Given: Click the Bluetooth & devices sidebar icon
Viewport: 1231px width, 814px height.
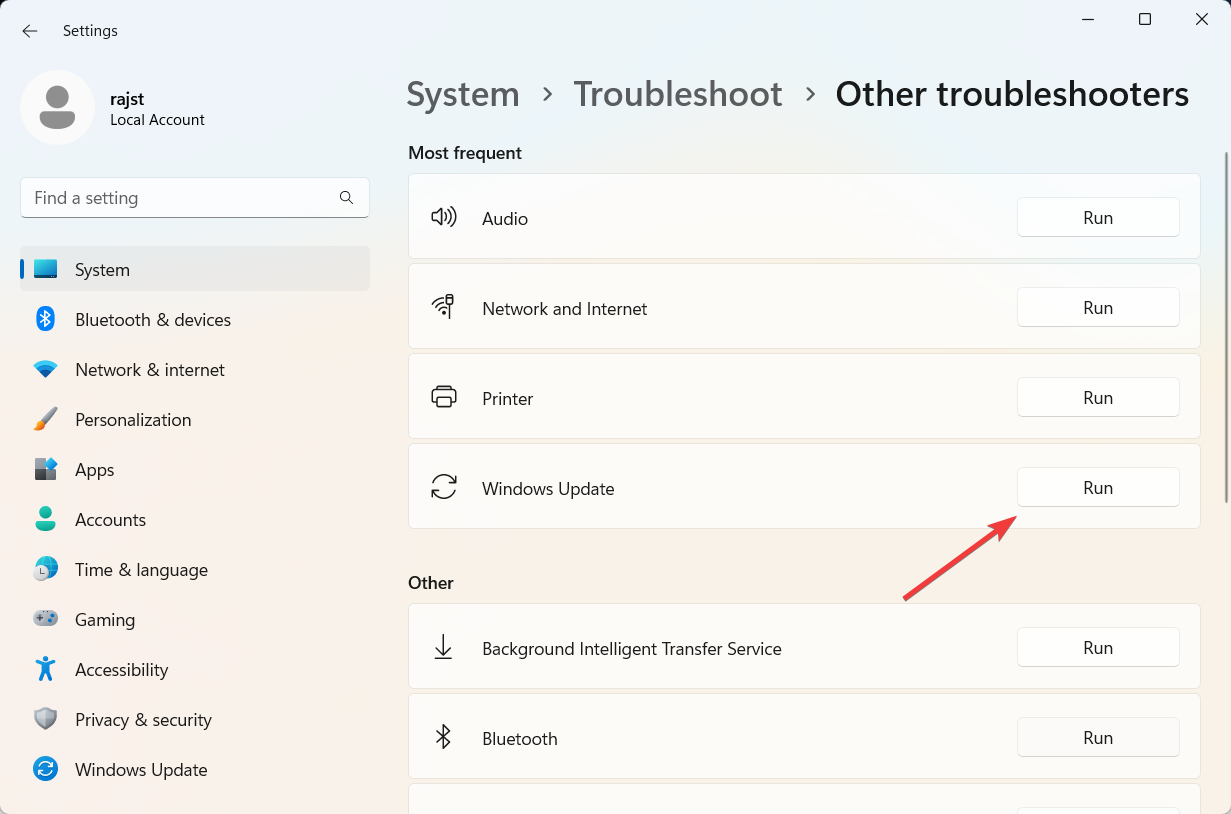Looking at the screenshot, I should tap(46, 319).
